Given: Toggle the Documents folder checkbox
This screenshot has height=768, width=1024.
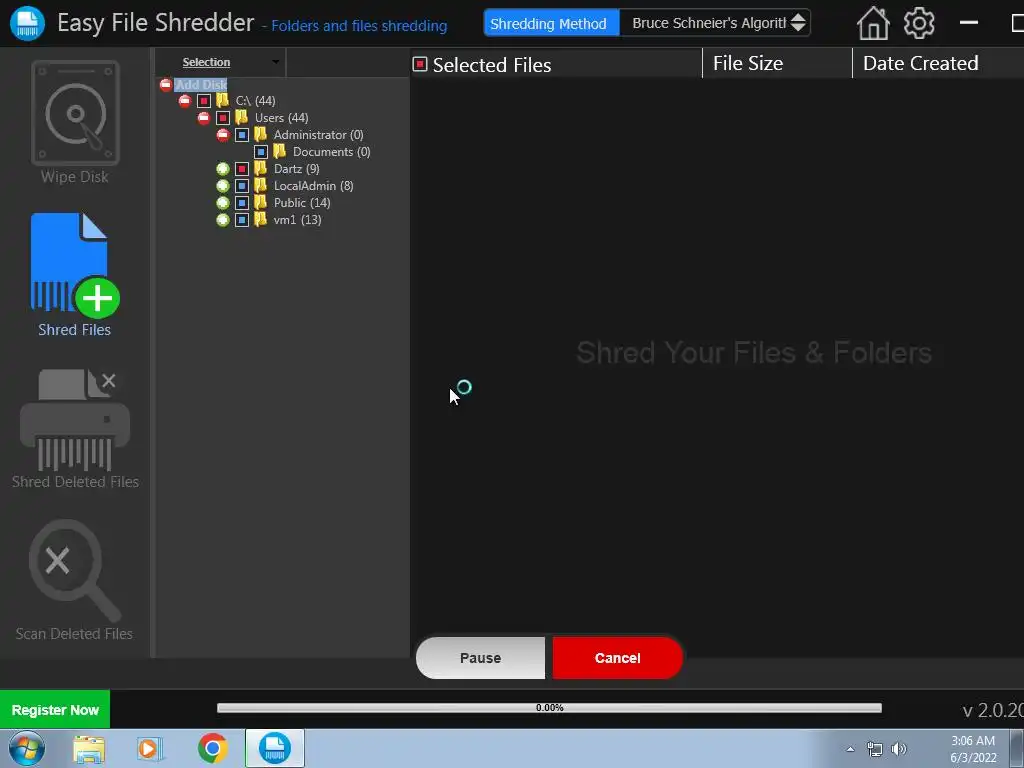Looking at the screenshot, I should (261, 152).
